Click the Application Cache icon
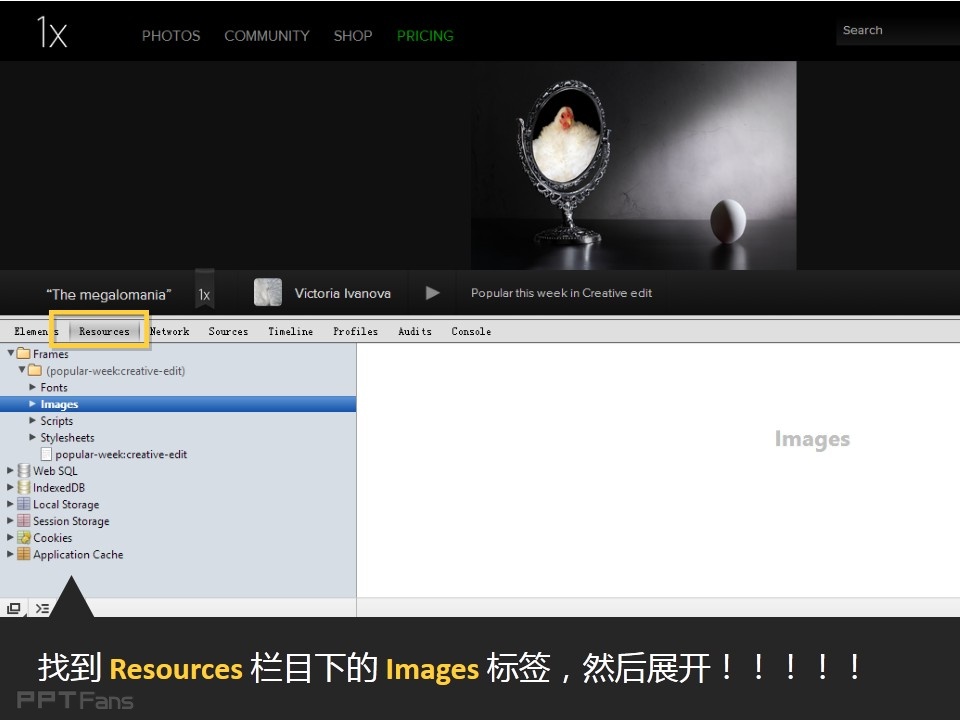Screen dimensions: 960x720 pos(23,554)
